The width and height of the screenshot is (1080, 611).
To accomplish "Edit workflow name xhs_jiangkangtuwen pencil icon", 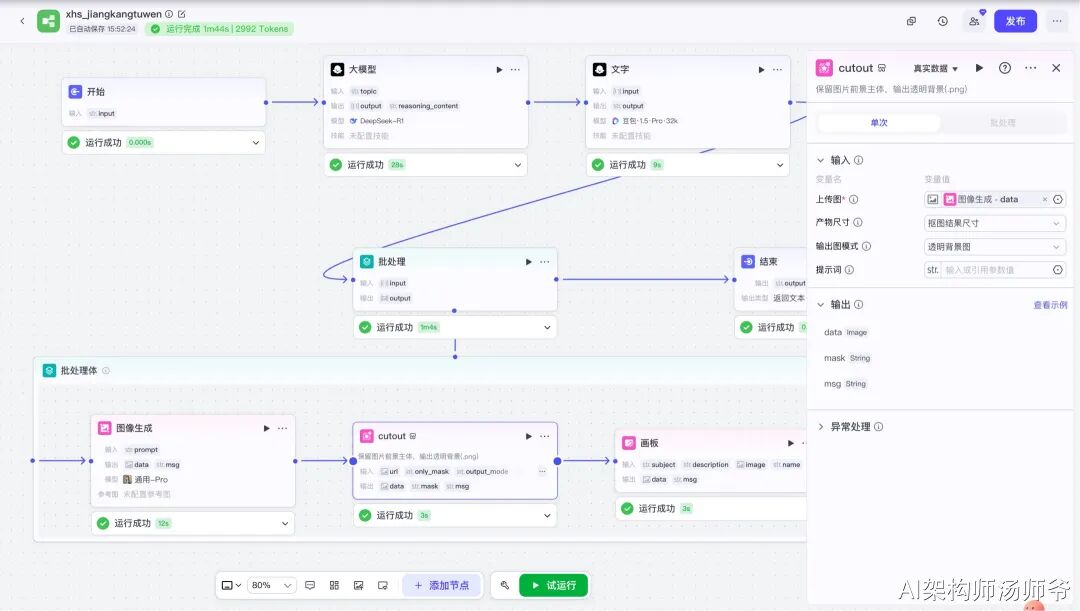I will (x=182, y=14).
